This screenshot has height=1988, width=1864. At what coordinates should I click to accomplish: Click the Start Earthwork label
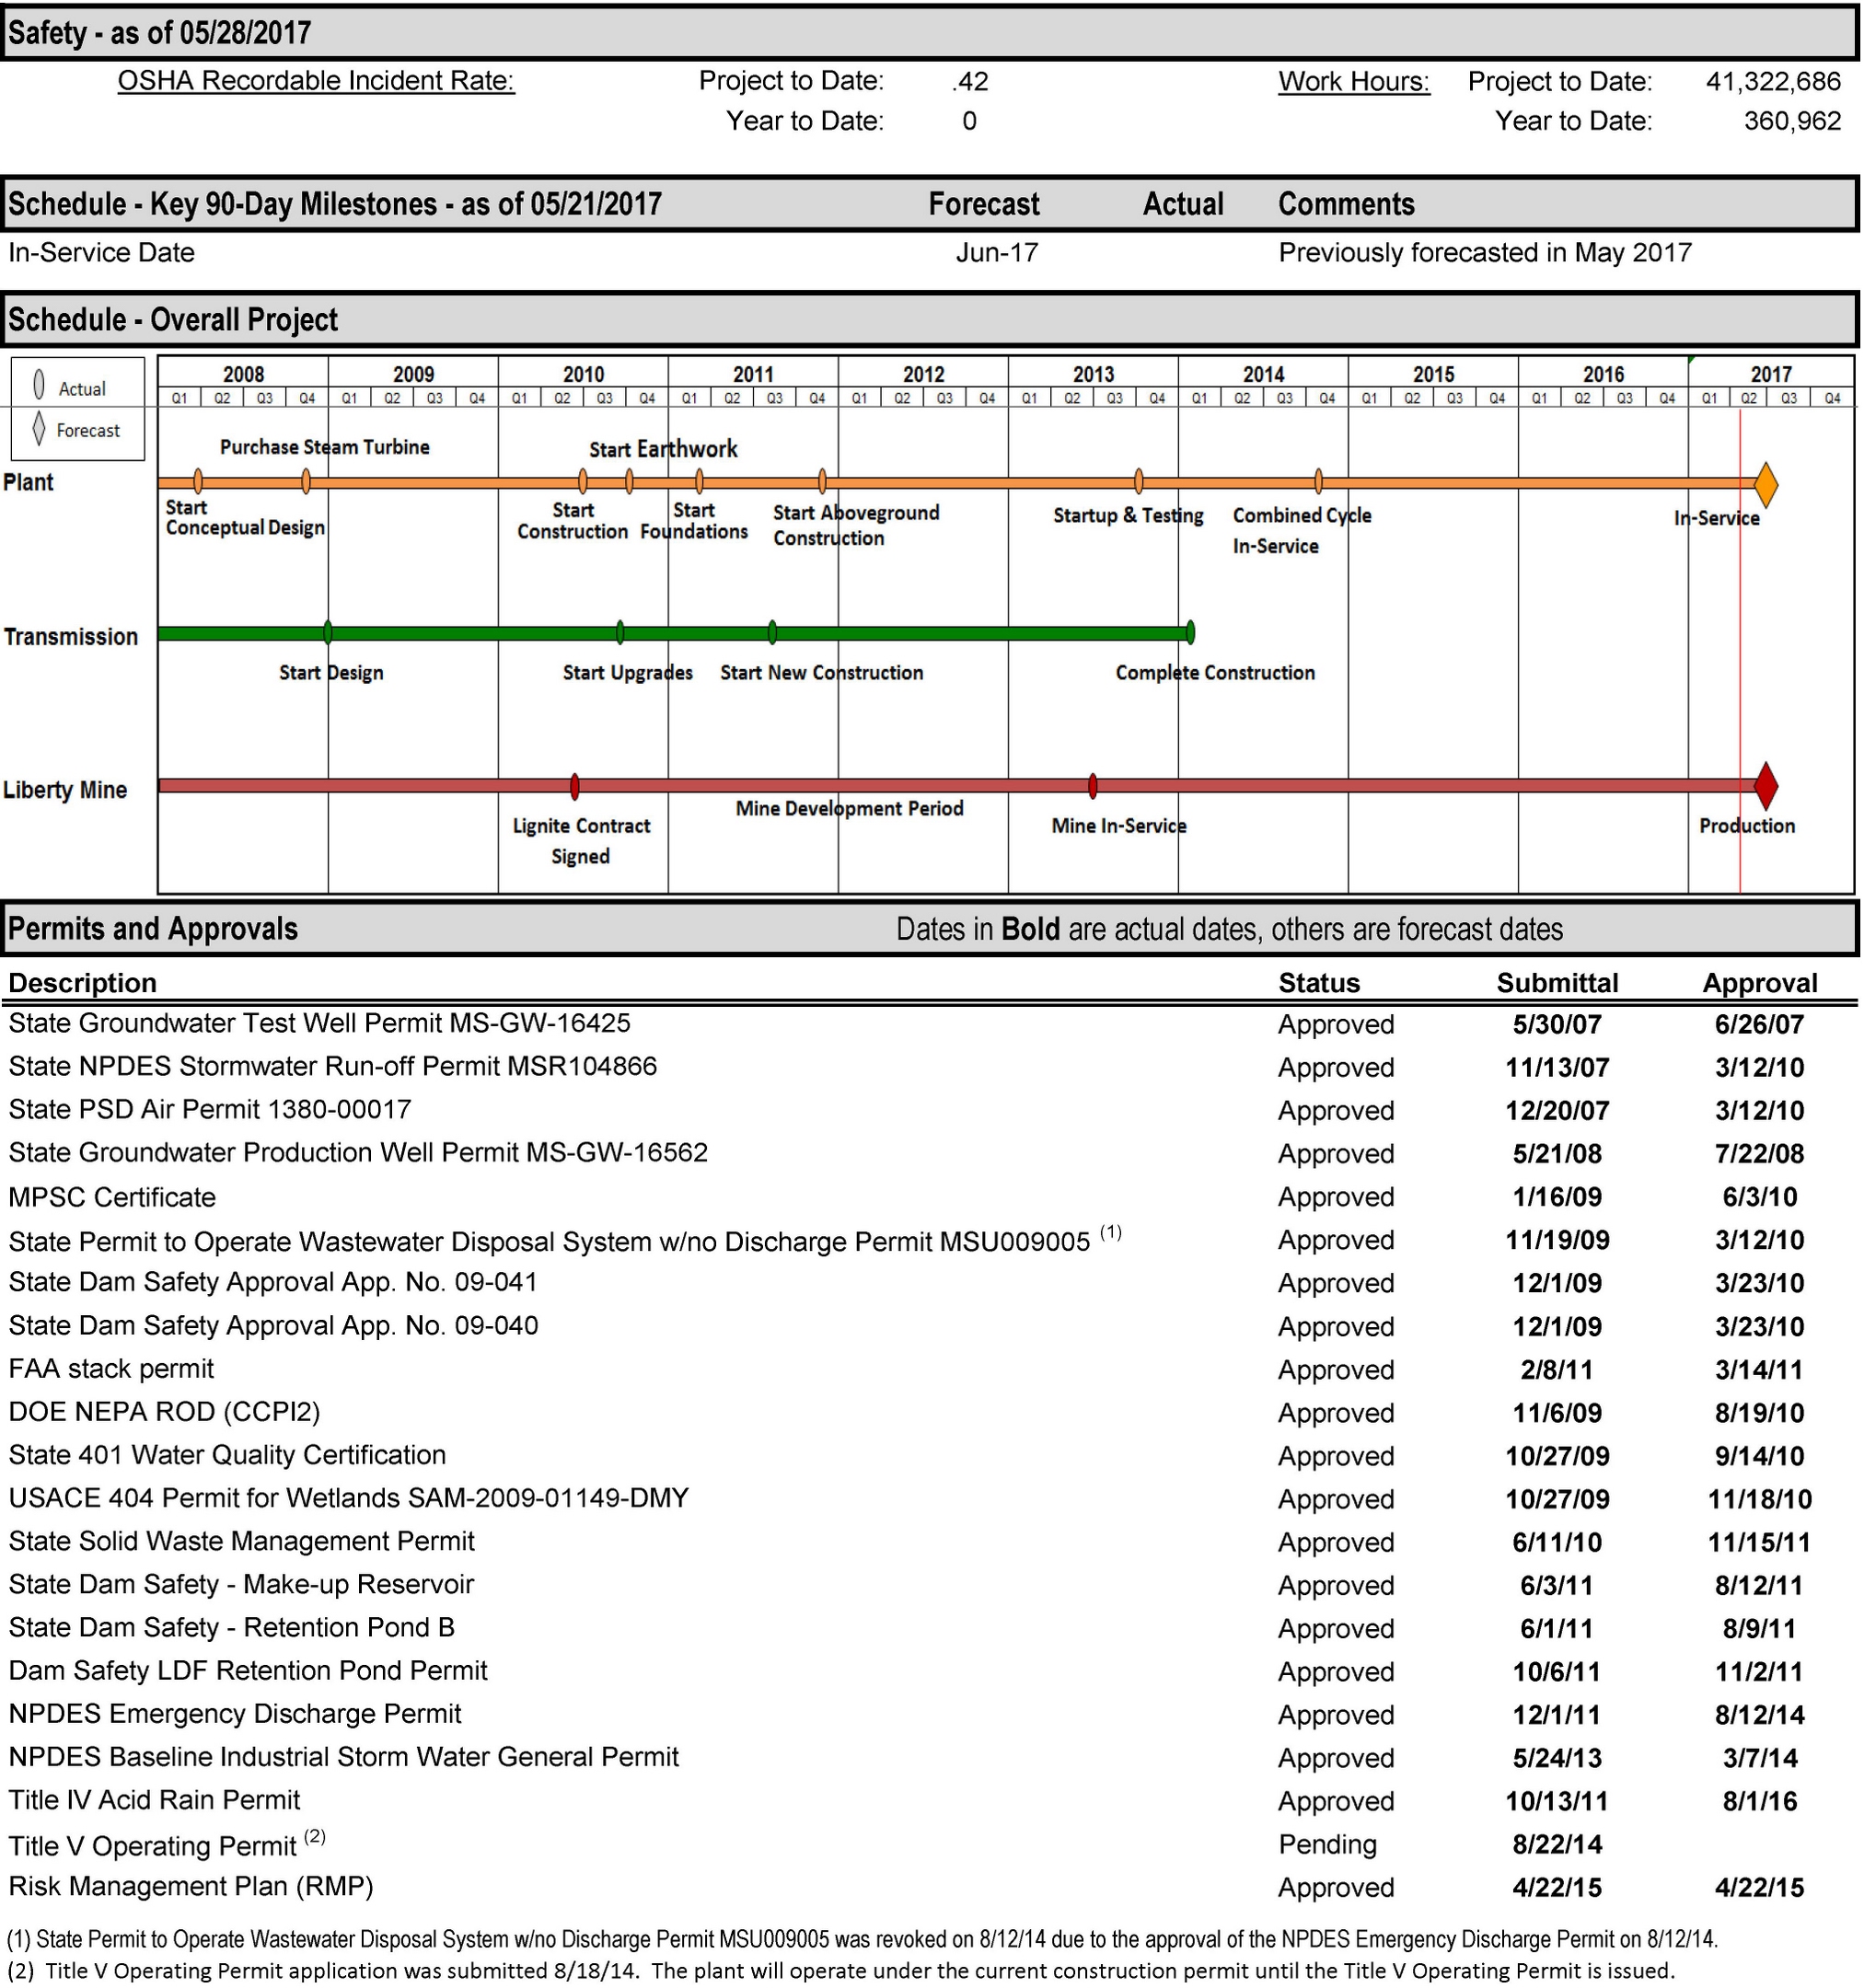click(x=663, y=449)
